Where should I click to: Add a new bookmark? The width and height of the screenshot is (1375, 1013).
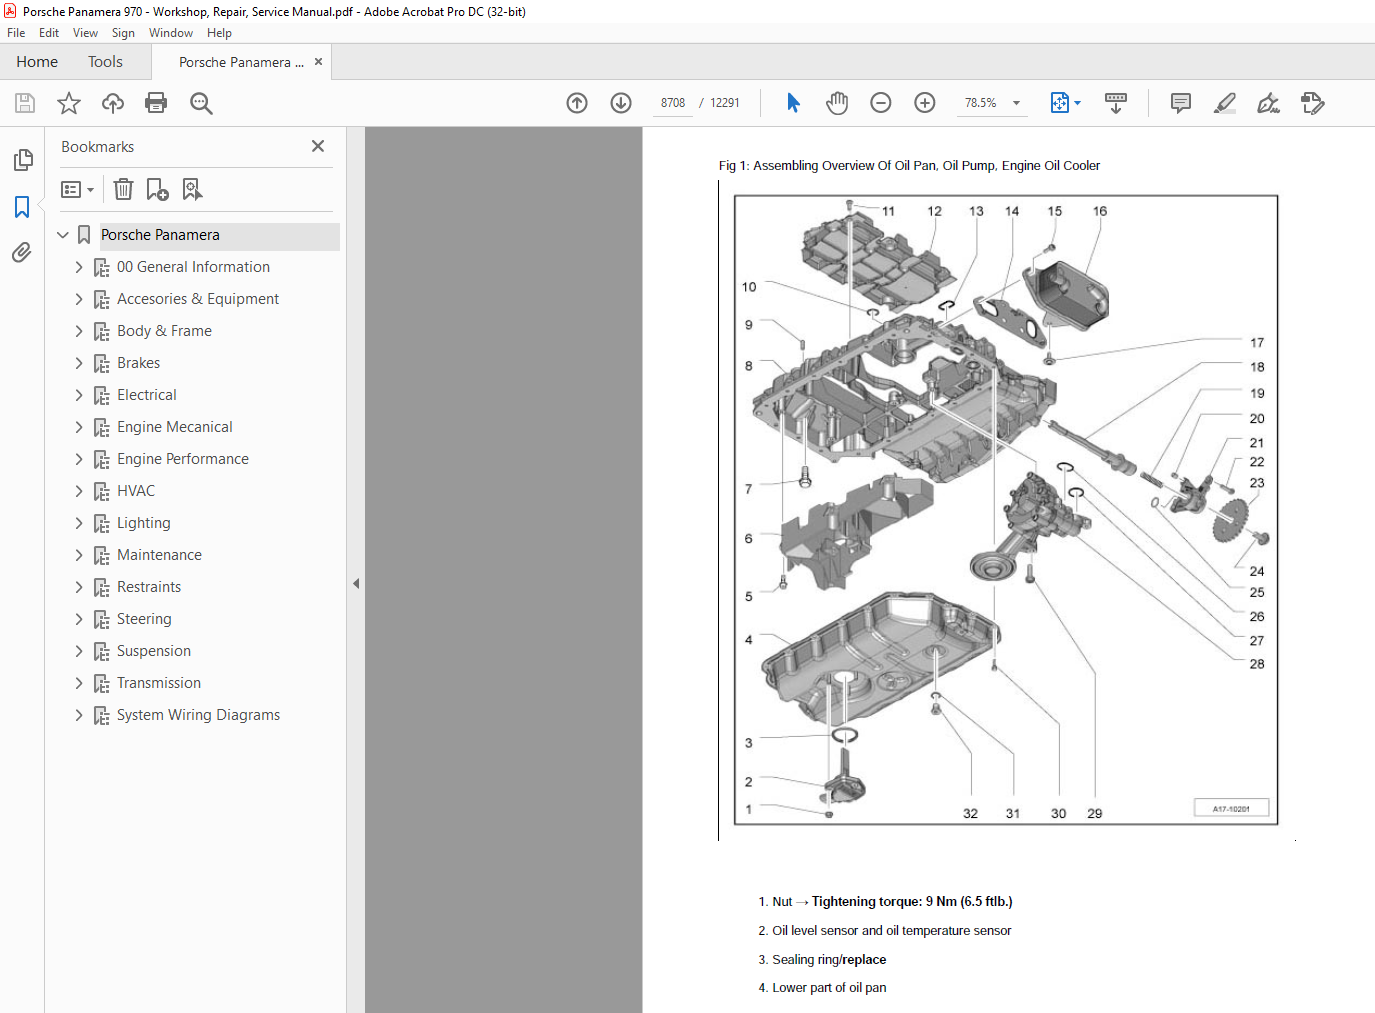point(157,189)
